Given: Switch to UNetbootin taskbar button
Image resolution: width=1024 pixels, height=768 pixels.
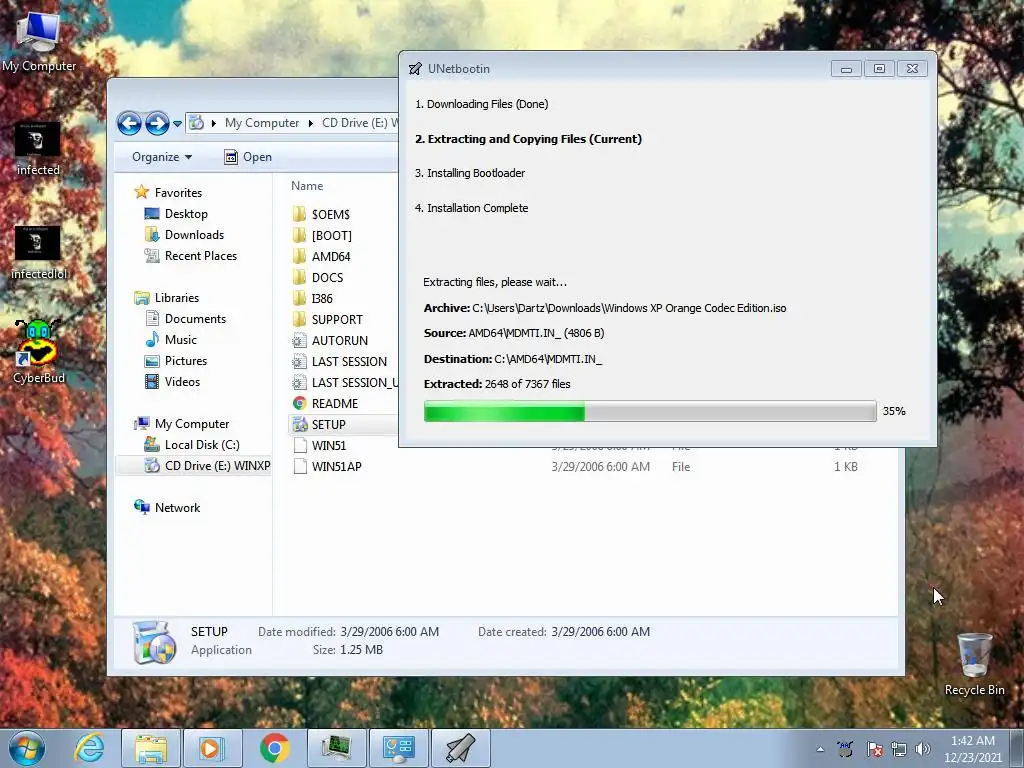Looking at the screenshot, I should coord(460,748).
